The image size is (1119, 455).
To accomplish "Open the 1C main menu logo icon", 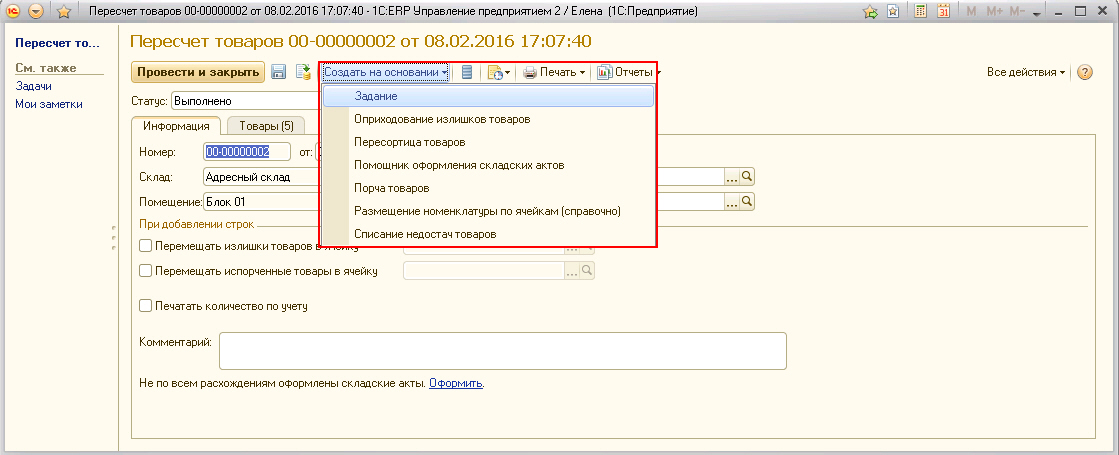I will point(14,11).
